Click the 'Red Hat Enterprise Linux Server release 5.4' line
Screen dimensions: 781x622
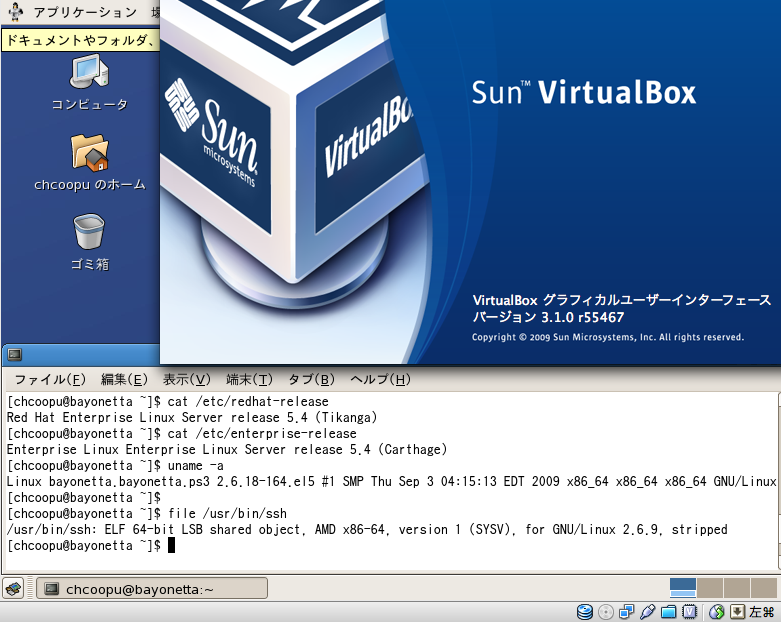click(192, 417)
